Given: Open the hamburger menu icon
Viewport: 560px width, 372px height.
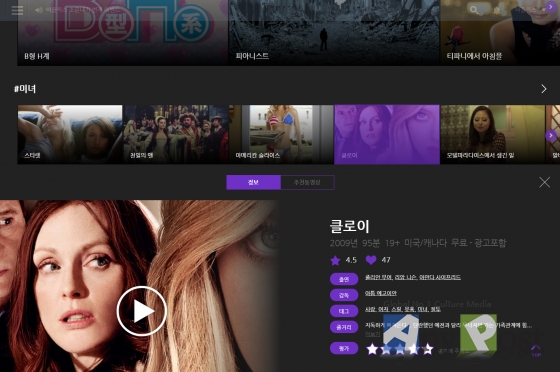Looking at the screenshot, I should 17,10.
